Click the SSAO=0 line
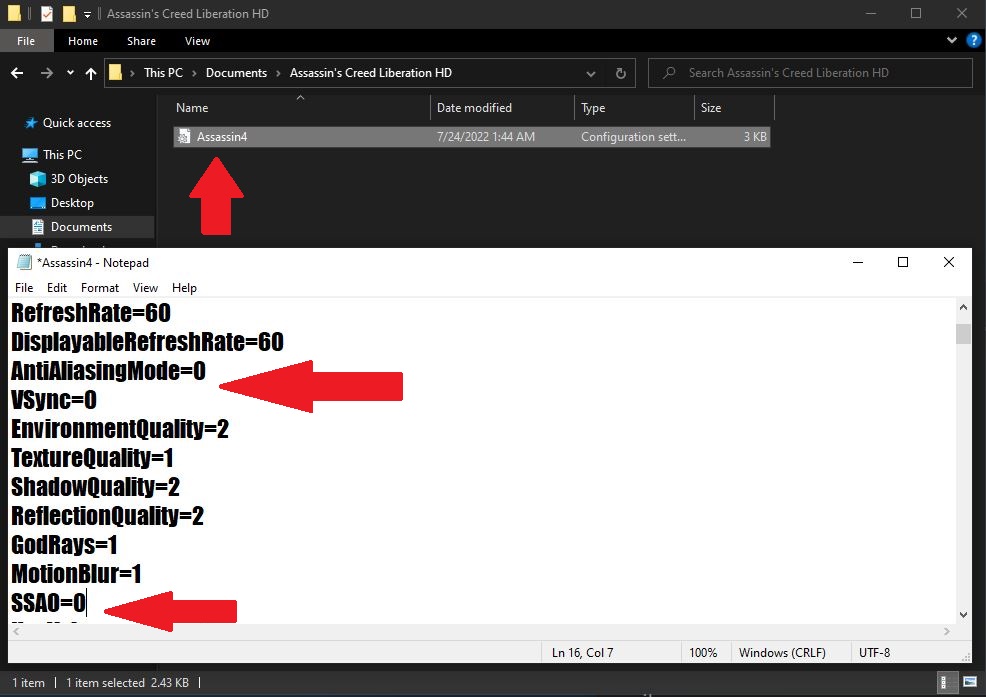 point(48,602)
